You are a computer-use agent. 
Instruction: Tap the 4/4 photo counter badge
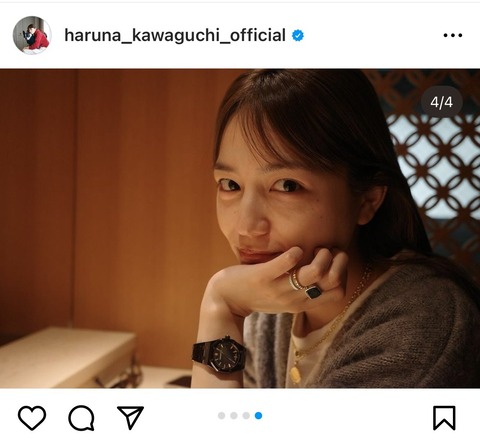point(441,102)
